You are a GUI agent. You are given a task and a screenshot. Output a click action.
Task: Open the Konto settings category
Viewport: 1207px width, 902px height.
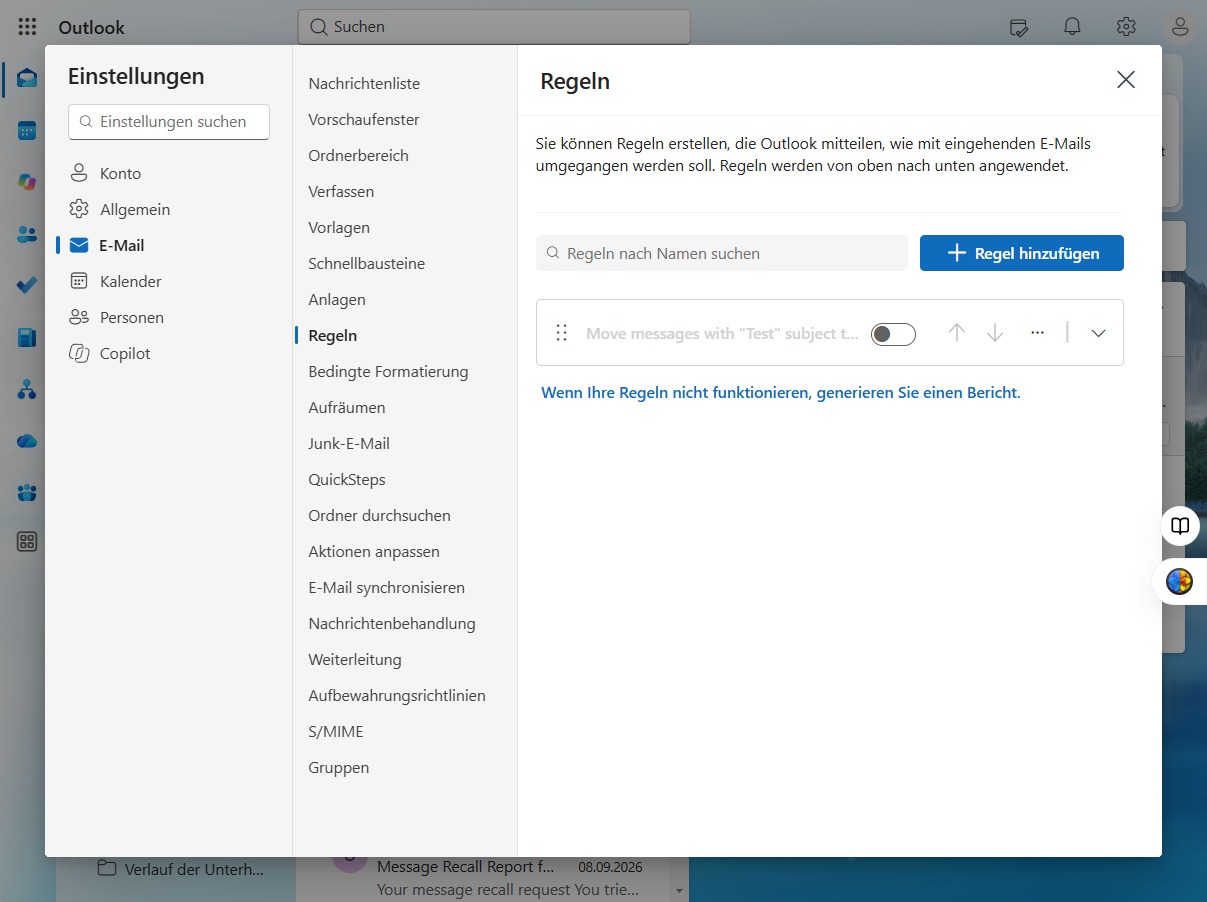tap(120, 173)
